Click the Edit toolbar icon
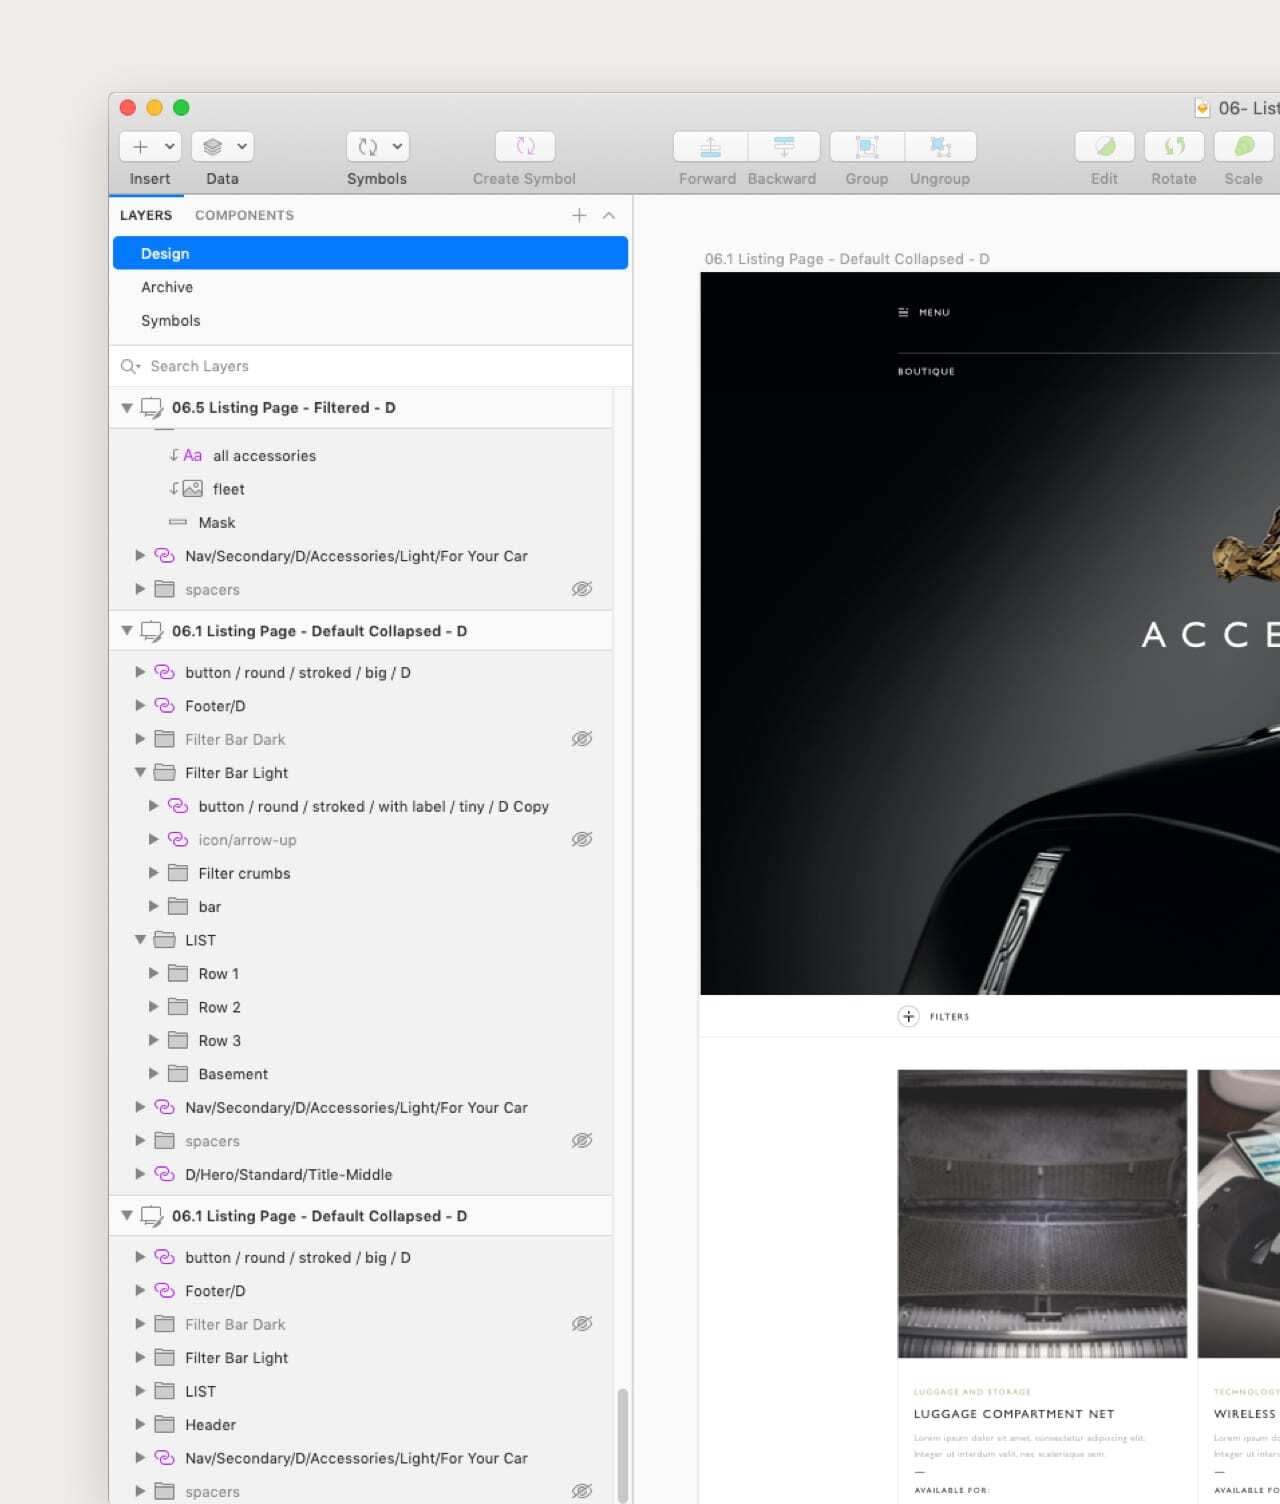Viewport: 1280px width, 1504px height. (1105, 147)
